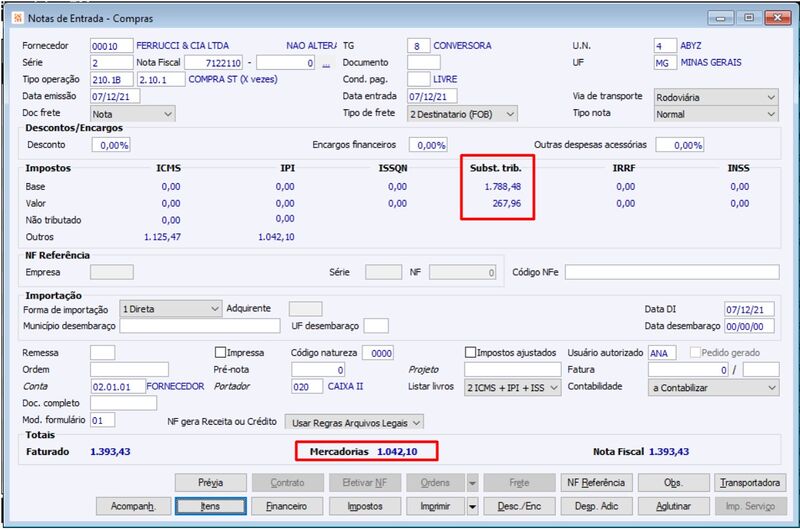Open NF Referência button
Screen dimensions: 800x530
(x=596, y=483)
